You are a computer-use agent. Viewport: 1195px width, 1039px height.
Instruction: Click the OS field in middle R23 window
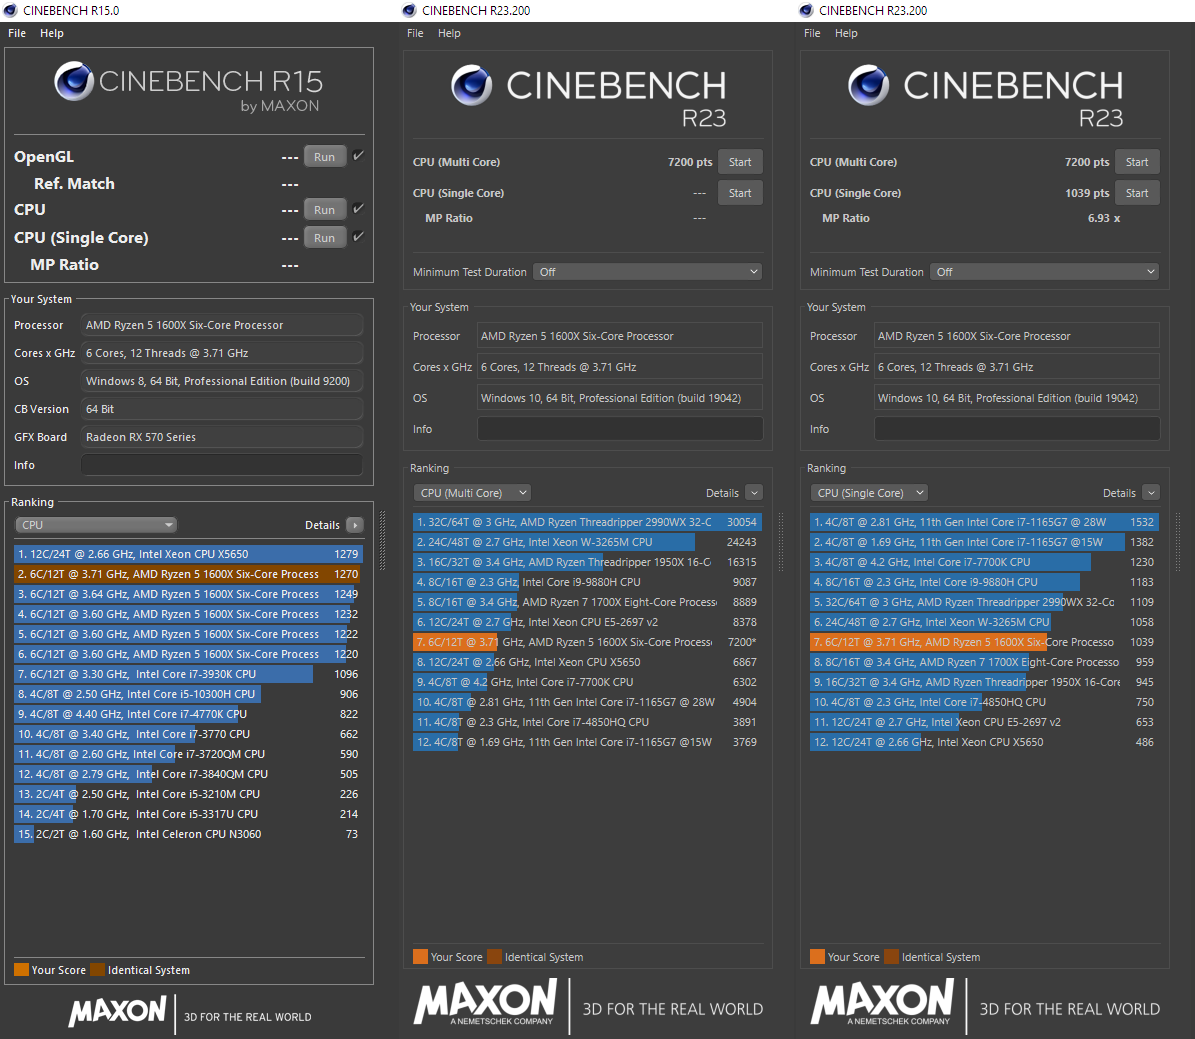620,398
